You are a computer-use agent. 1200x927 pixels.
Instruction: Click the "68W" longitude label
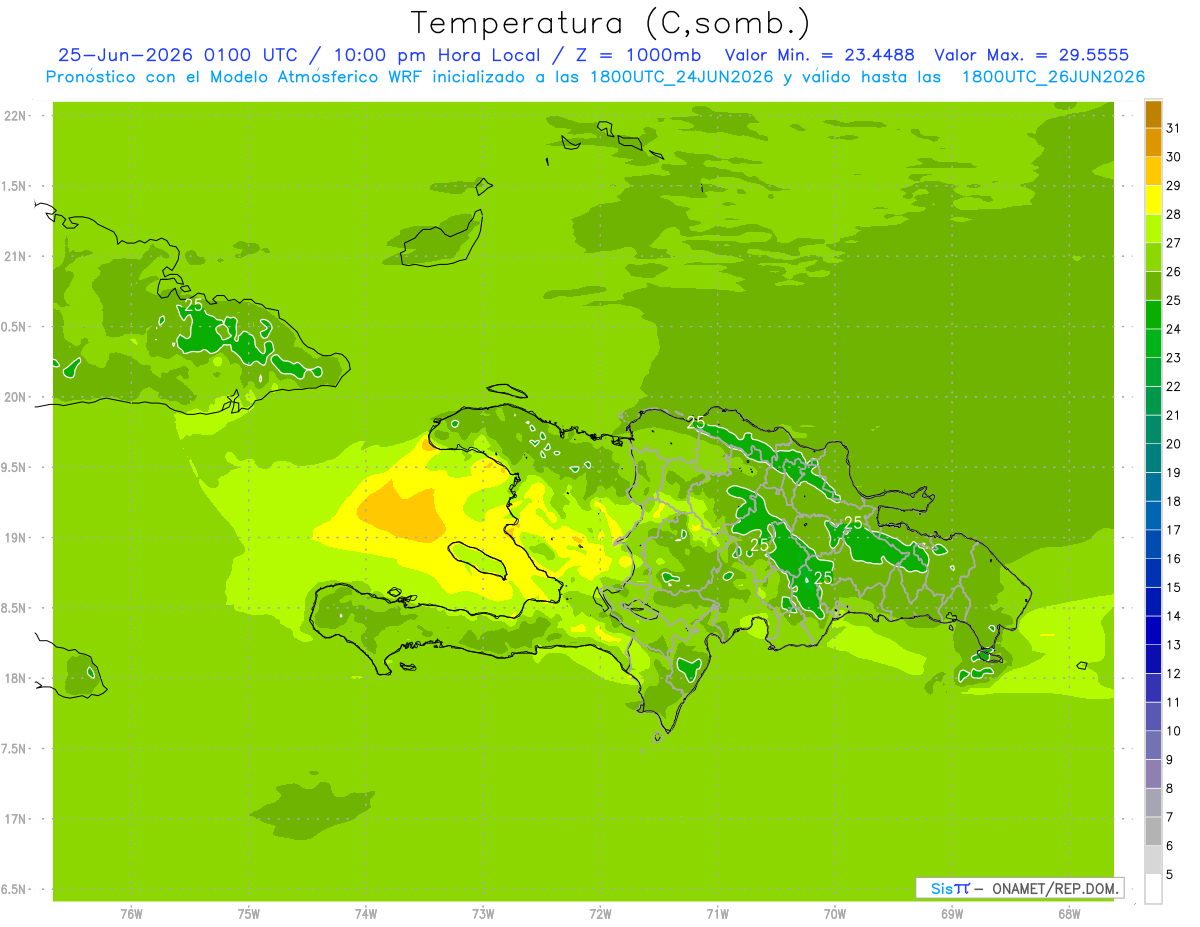pos(1069,914)
